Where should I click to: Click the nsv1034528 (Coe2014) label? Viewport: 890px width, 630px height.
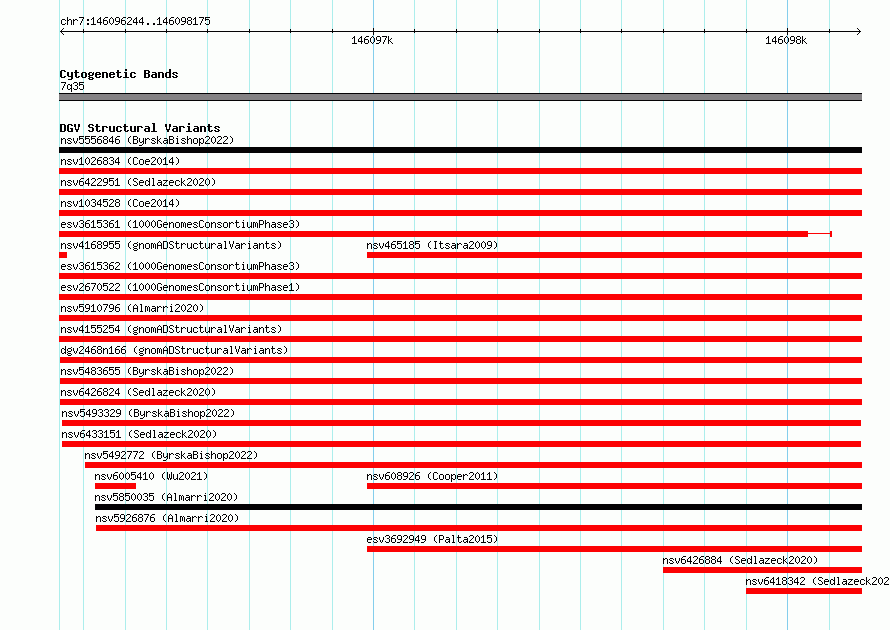(120, 203)
